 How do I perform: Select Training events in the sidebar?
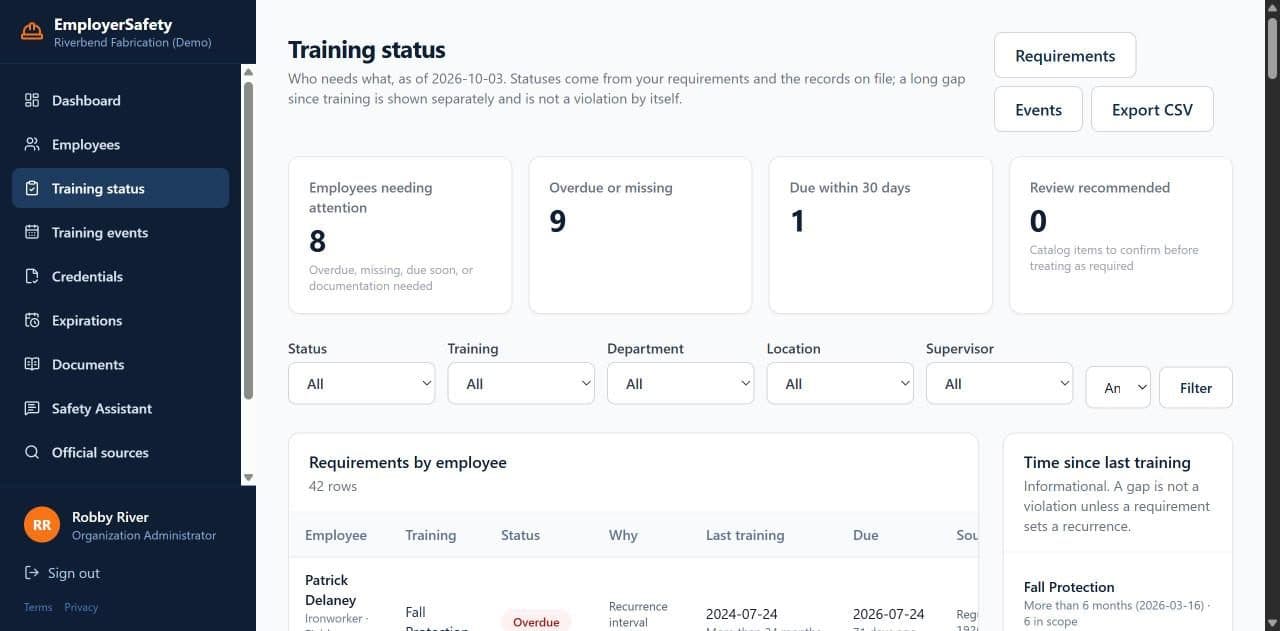click(x=120, y=232)
